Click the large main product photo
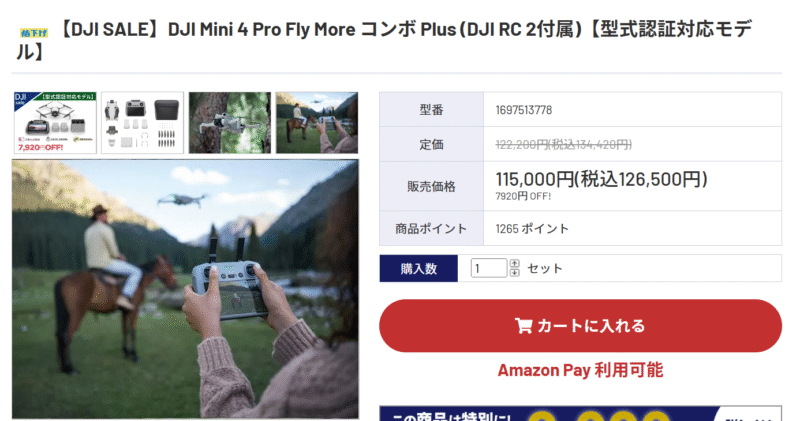 pos(185,289)
